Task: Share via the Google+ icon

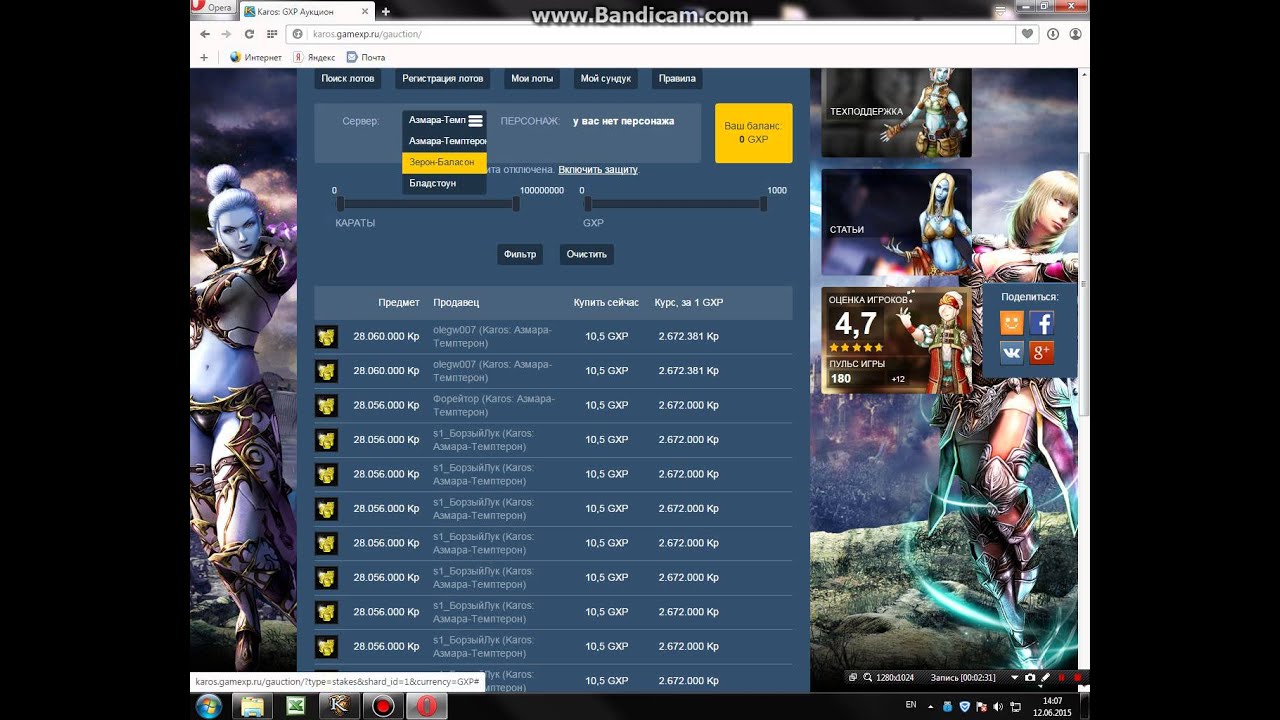Action: coord(1042,353)
